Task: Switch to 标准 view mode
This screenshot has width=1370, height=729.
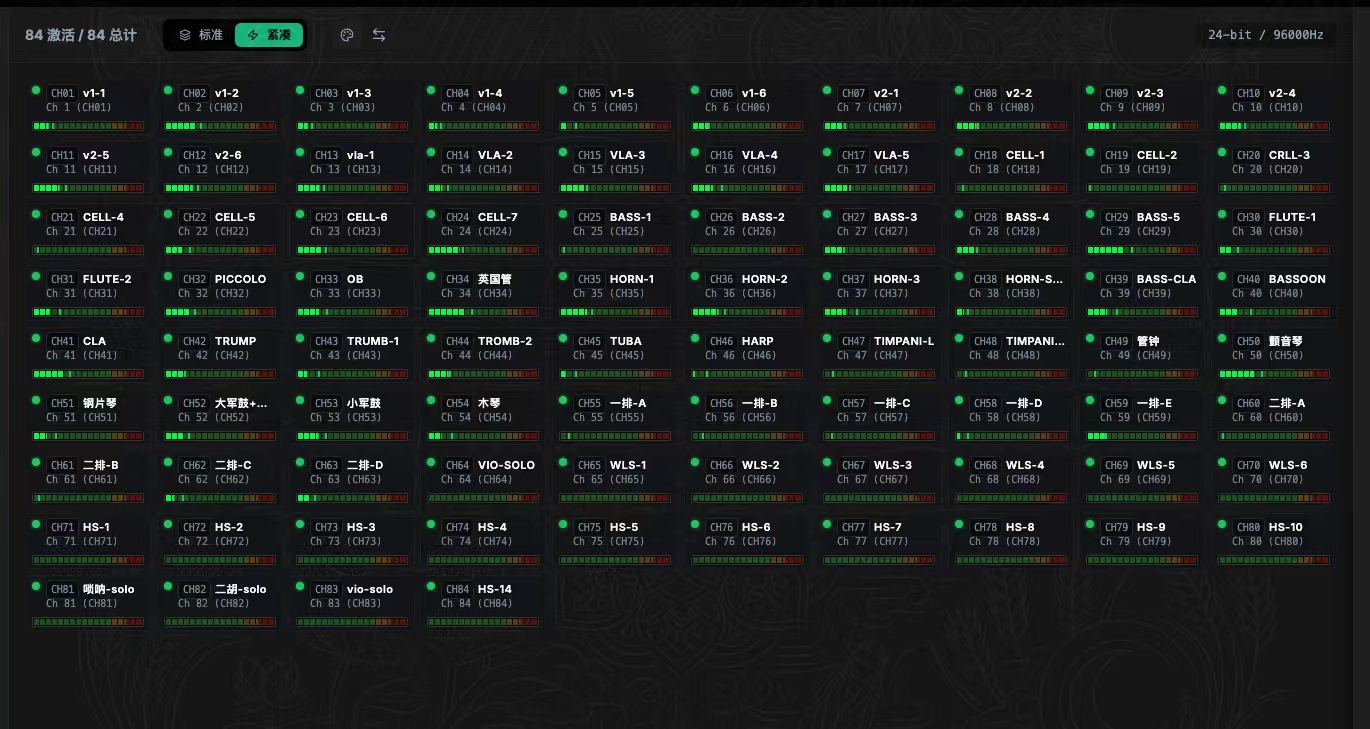Action: click(201, 35)
